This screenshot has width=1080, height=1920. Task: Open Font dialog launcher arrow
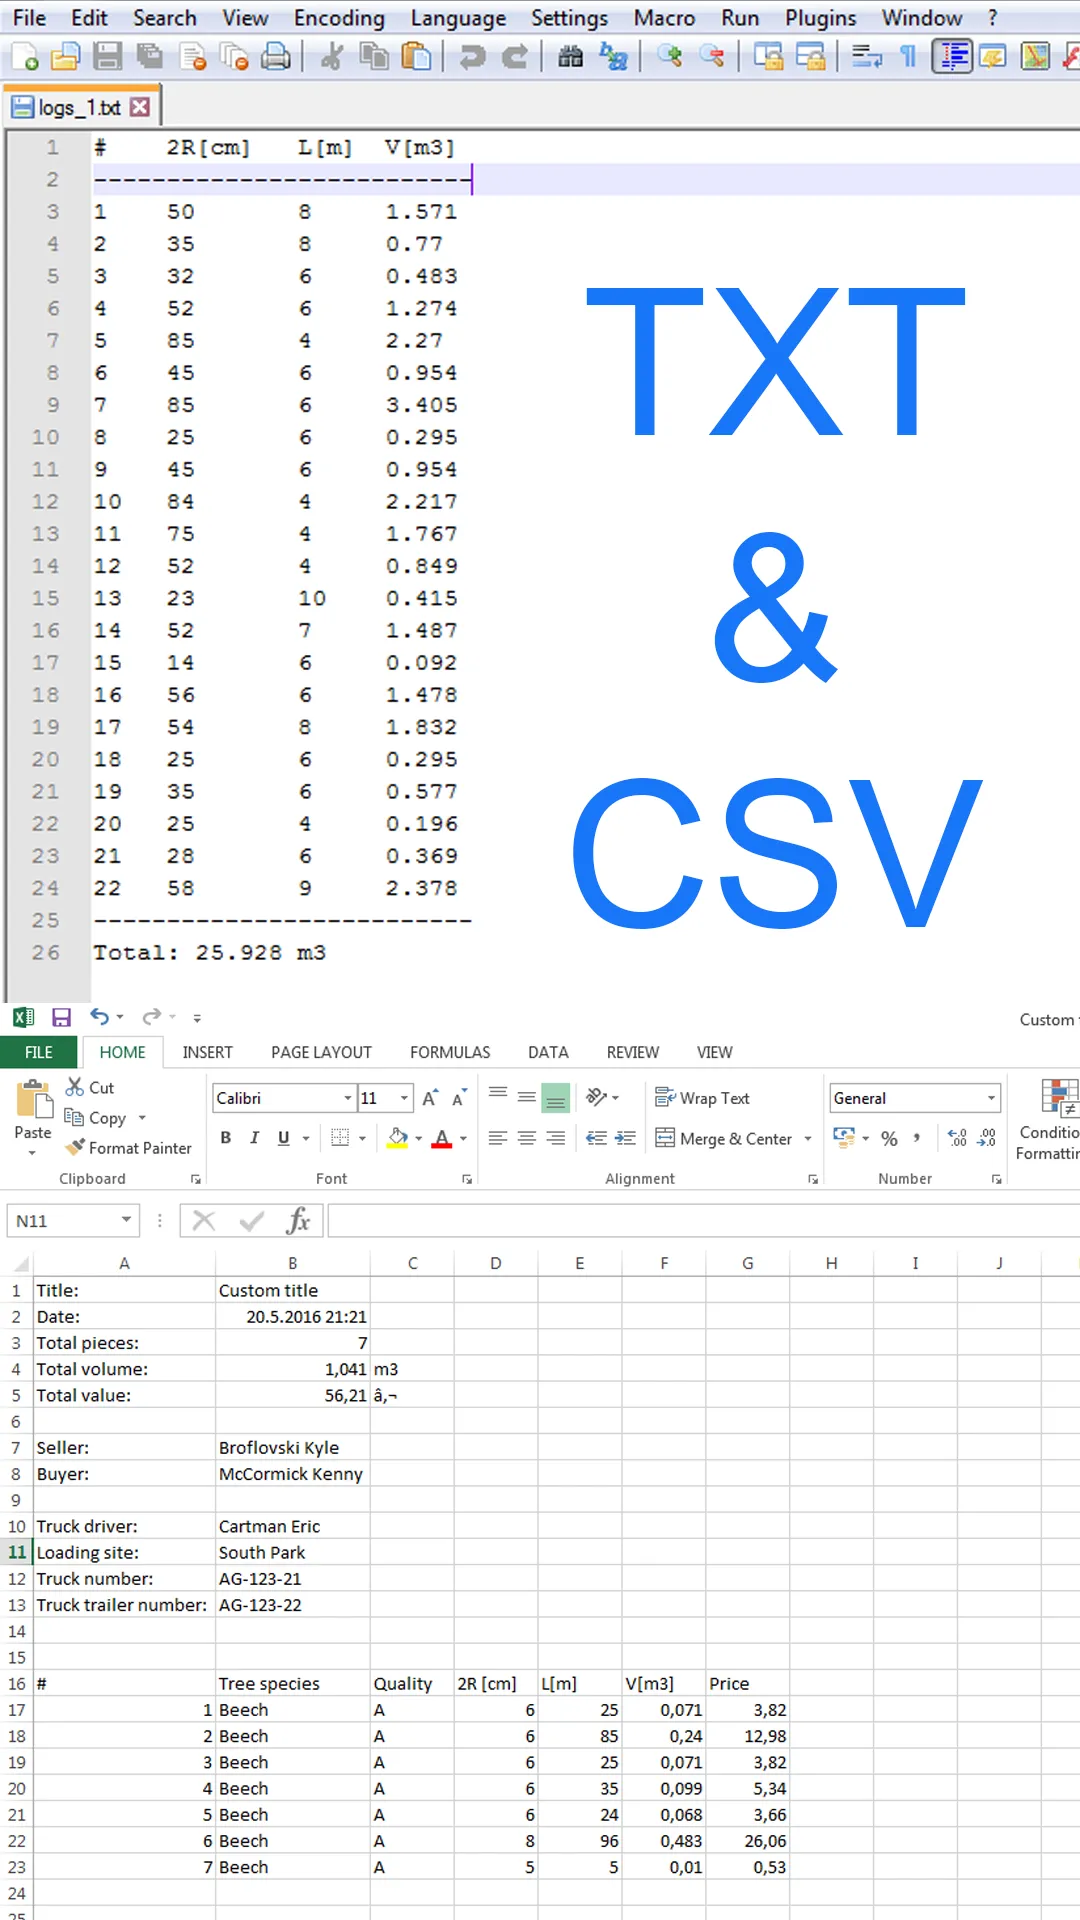[467, 1180]
